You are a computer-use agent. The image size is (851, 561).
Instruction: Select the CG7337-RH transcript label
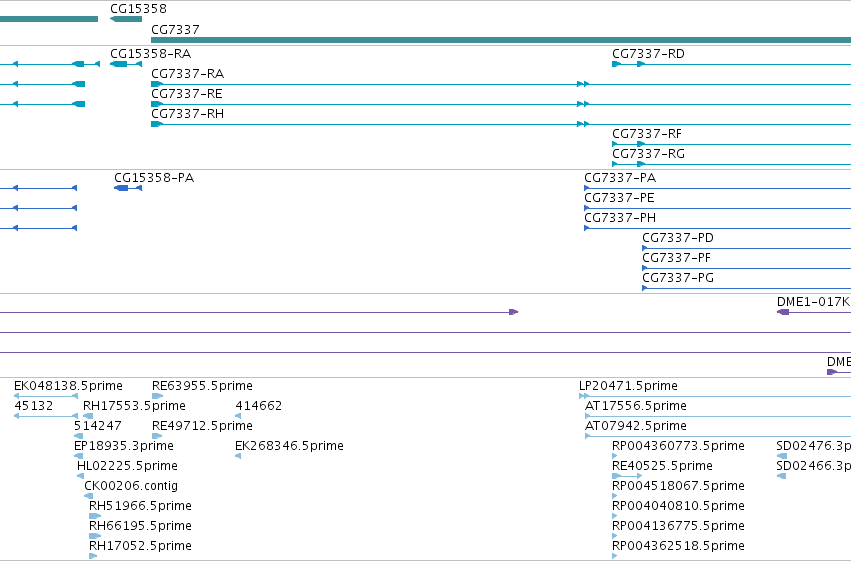coord(187,114)
